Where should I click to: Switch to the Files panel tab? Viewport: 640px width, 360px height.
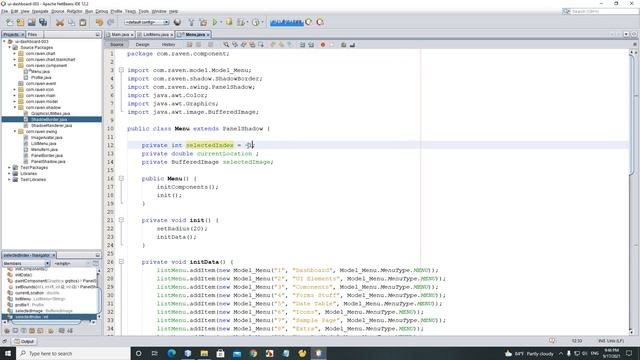point(33,35)
